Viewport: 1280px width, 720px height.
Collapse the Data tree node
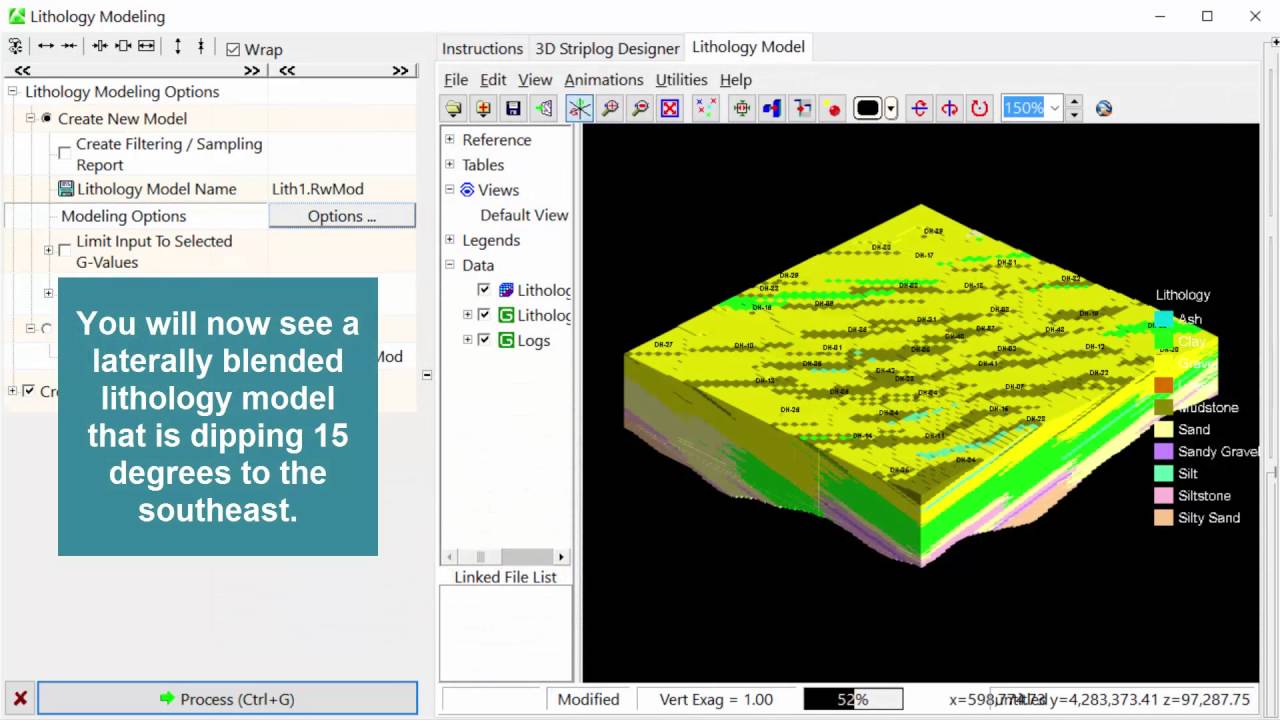tap(450, 265)
